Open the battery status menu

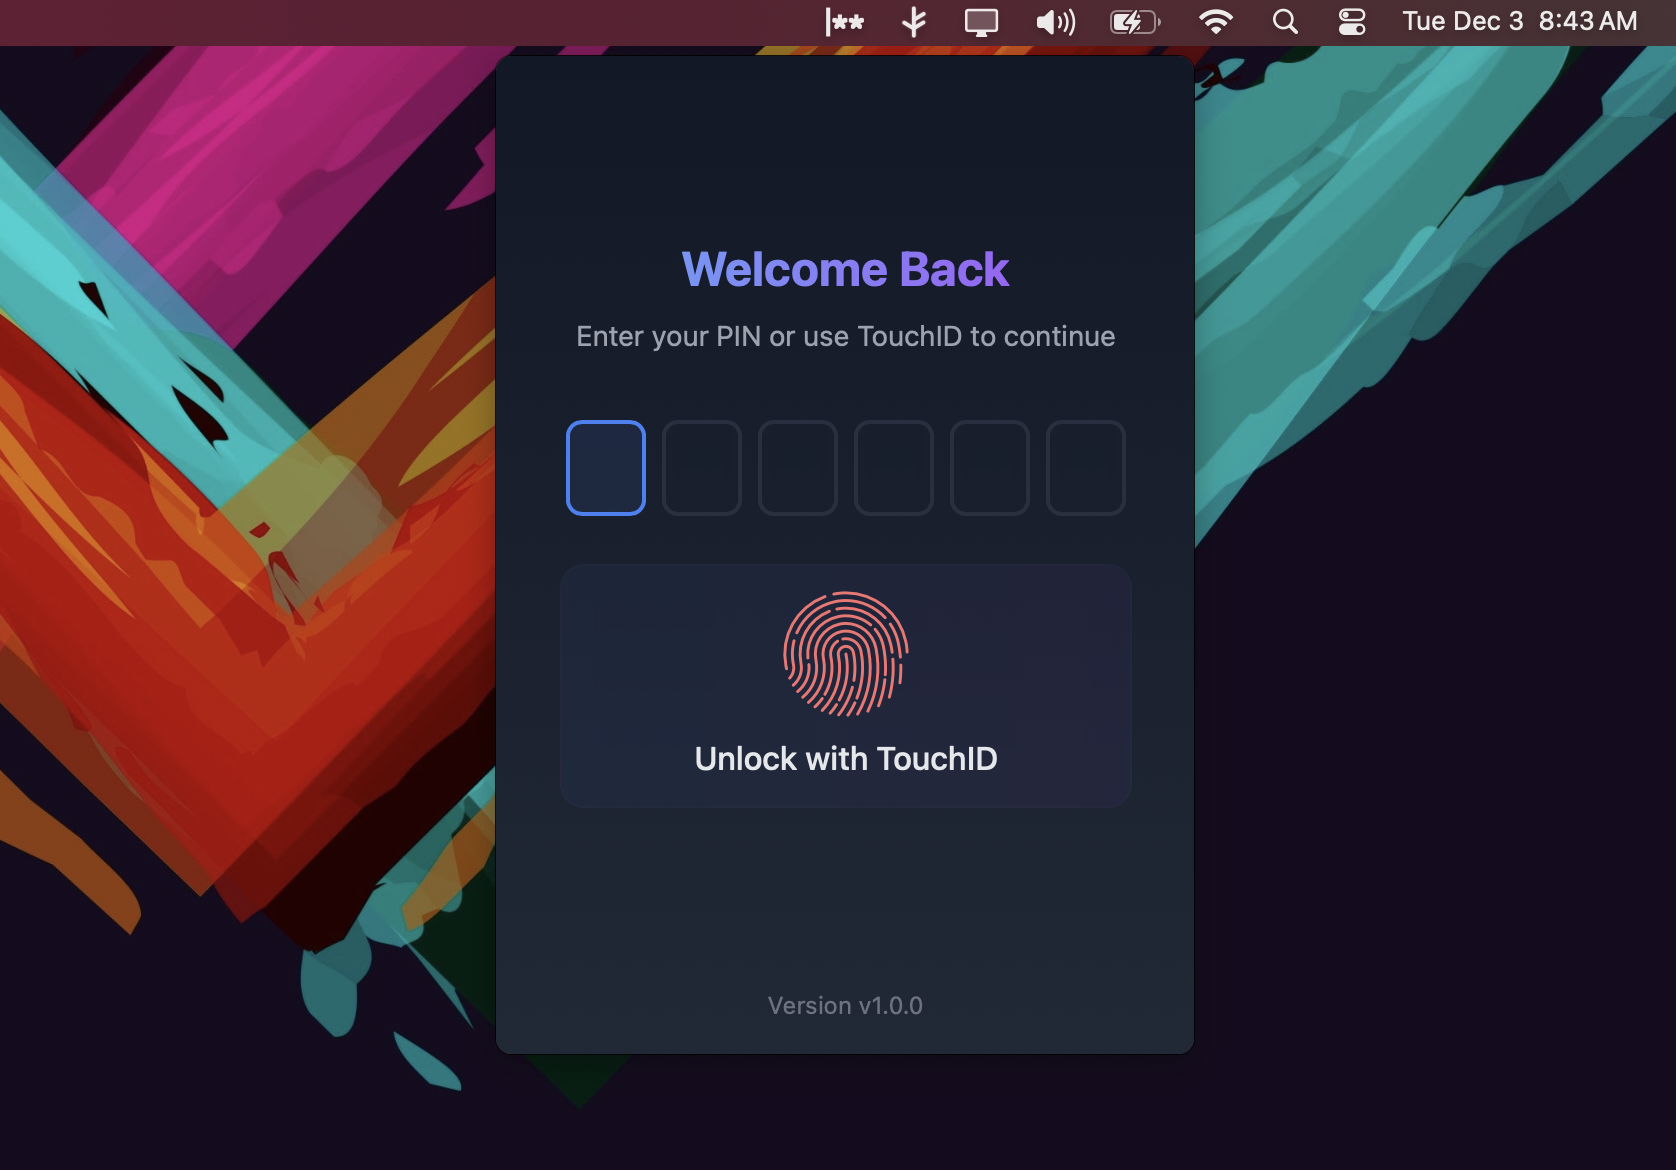click(x=1135, y=22)
